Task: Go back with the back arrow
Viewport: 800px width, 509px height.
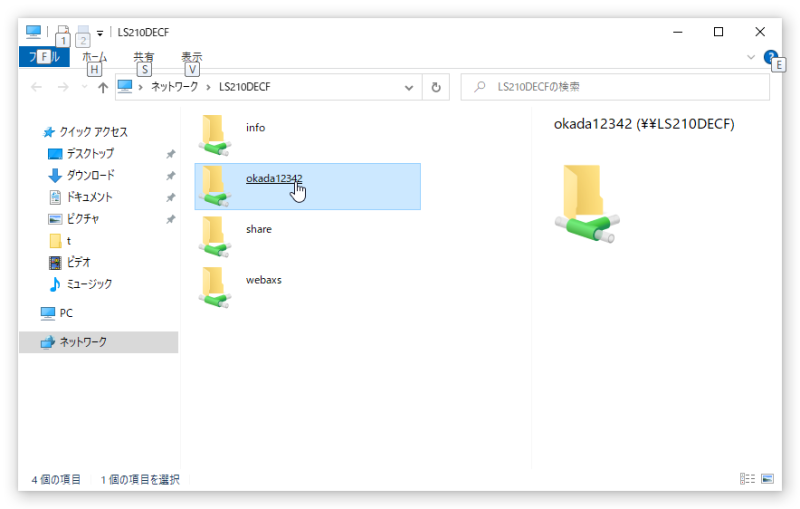Action: (36, 87)
